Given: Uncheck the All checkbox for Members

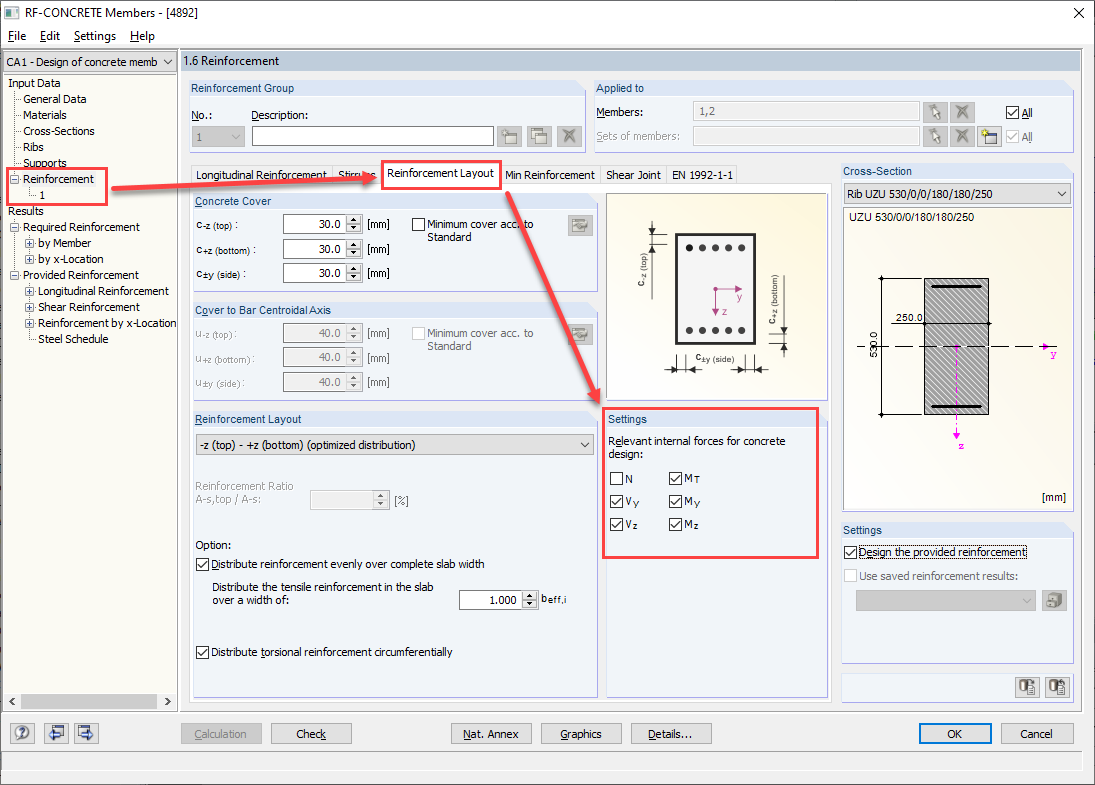Looking at the screenshot, I should click(x=1013, y=112).
